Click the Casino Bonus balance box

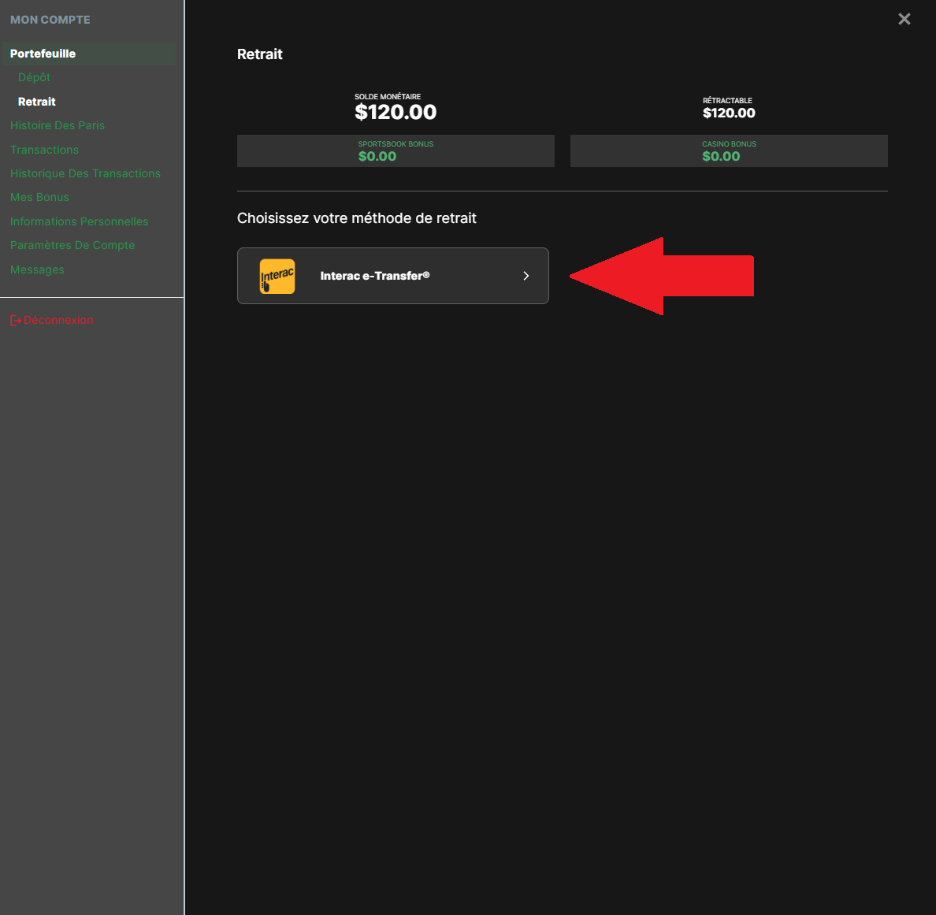pyautogui.click(x=728, y=151)
